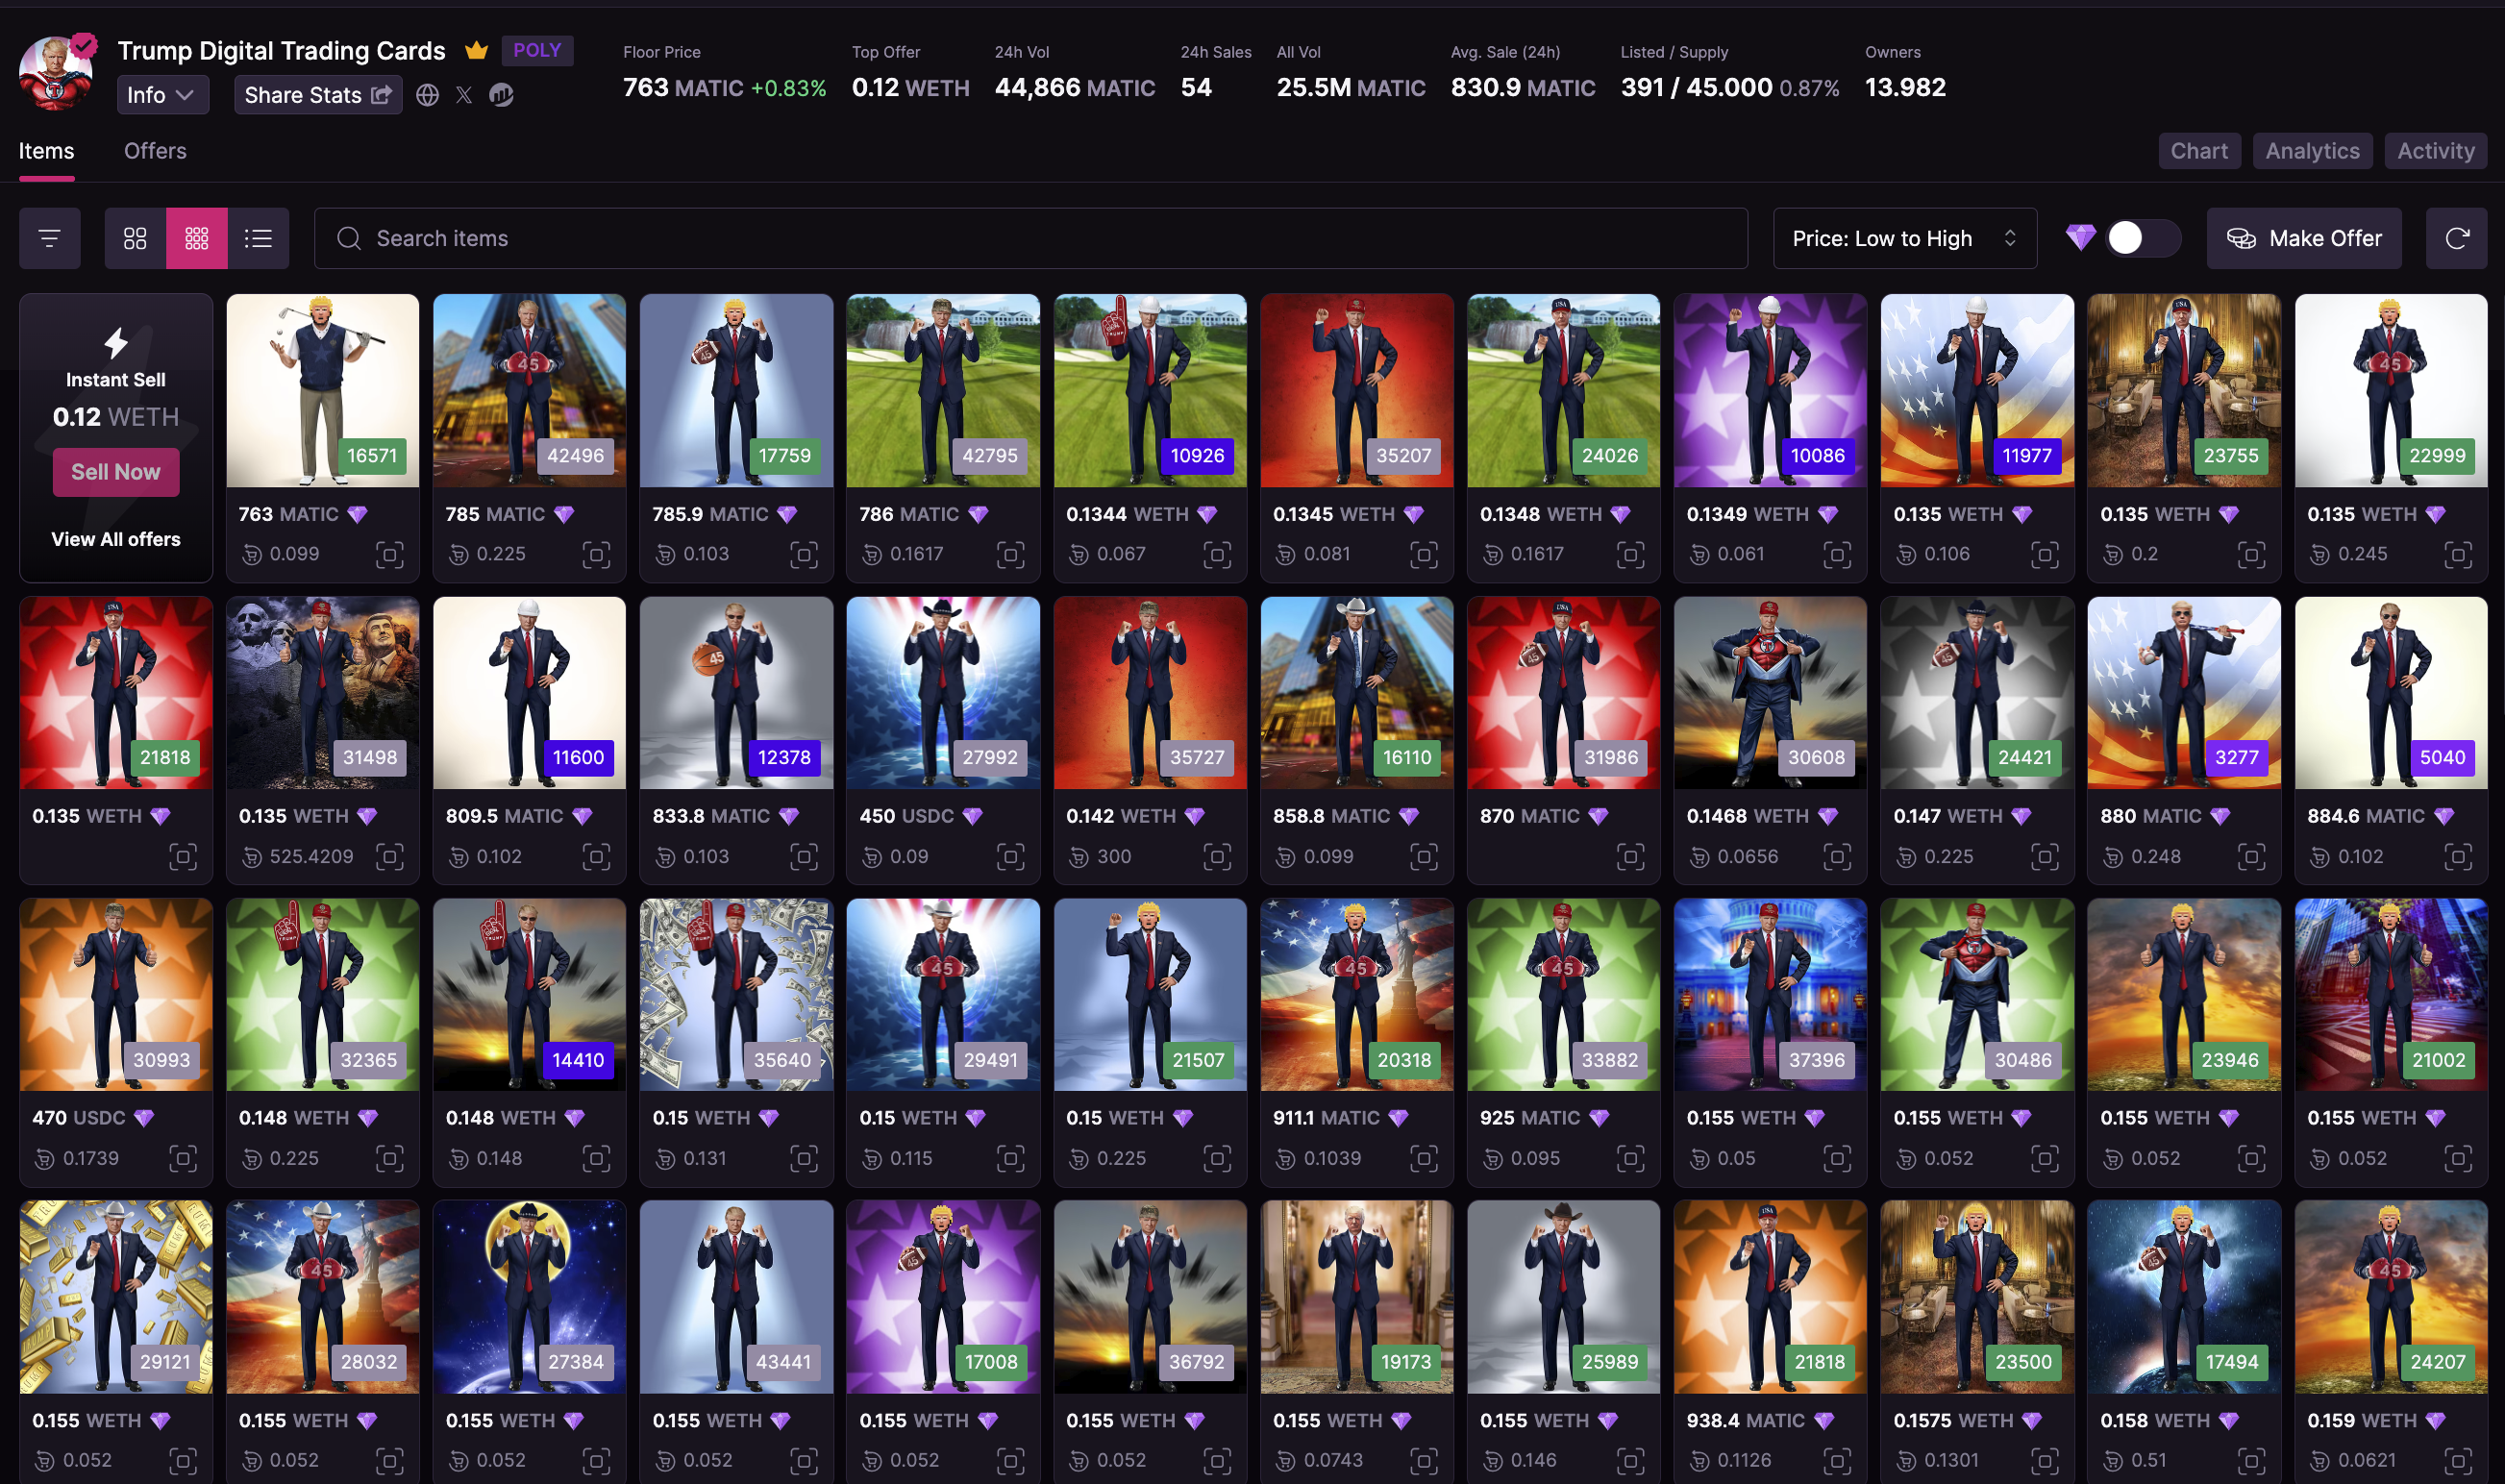Click the Make Offer button
The height and width of the screenshot is (1484, 2505).
[2303, 238]
